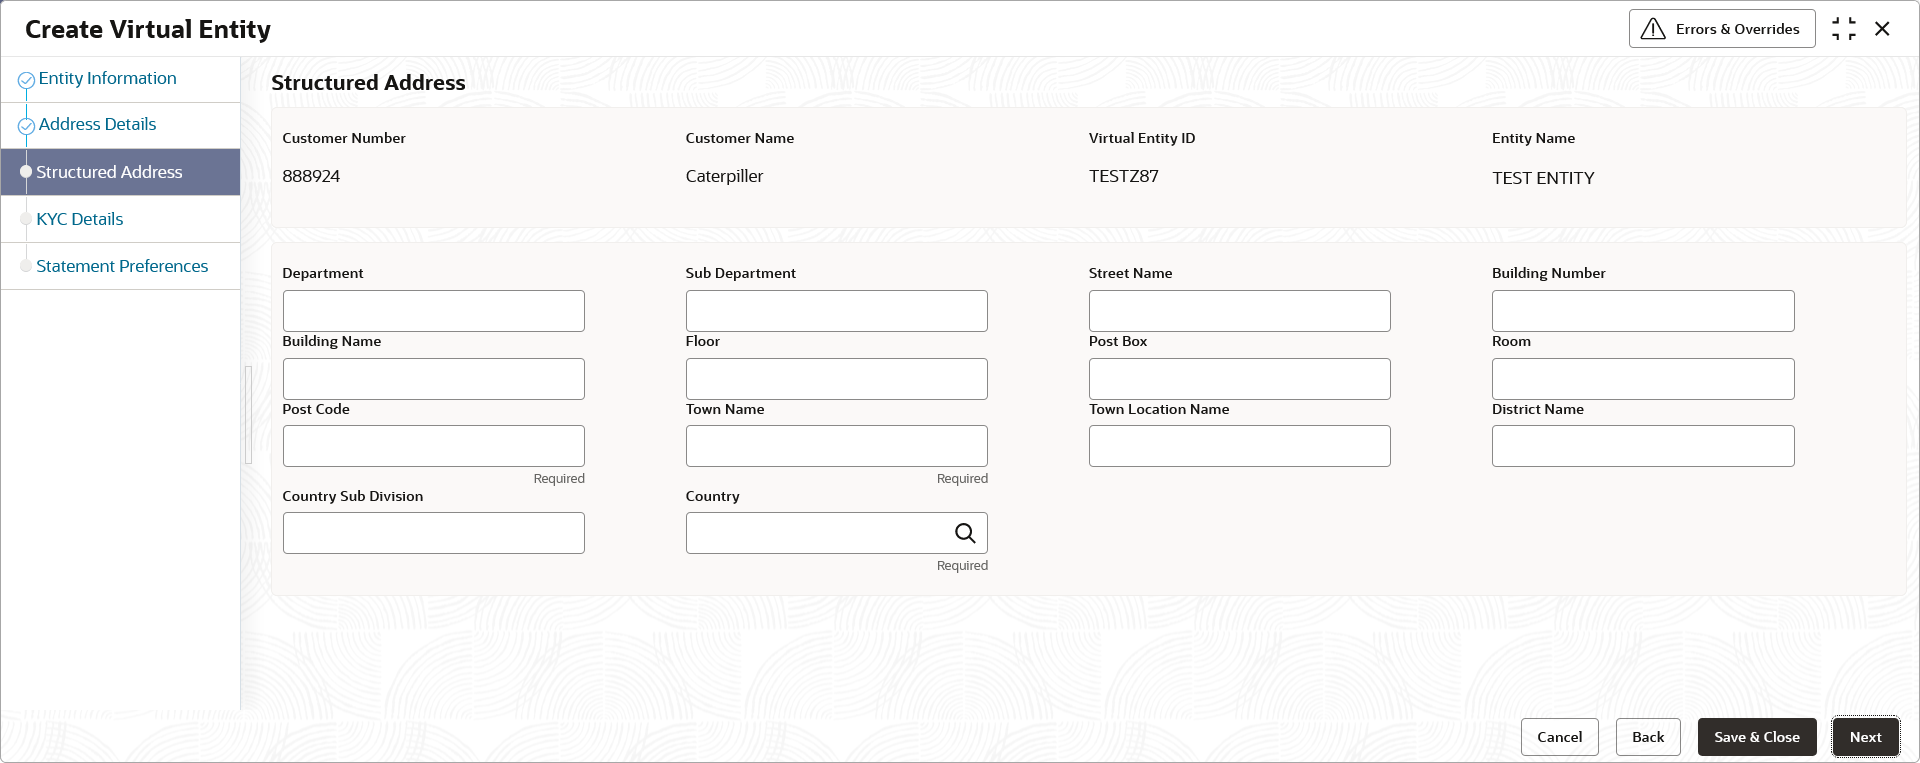This screenshot has width=1920, height=763.
Task: Click the Entity Information completed step marker
Action: coord(26,80)
